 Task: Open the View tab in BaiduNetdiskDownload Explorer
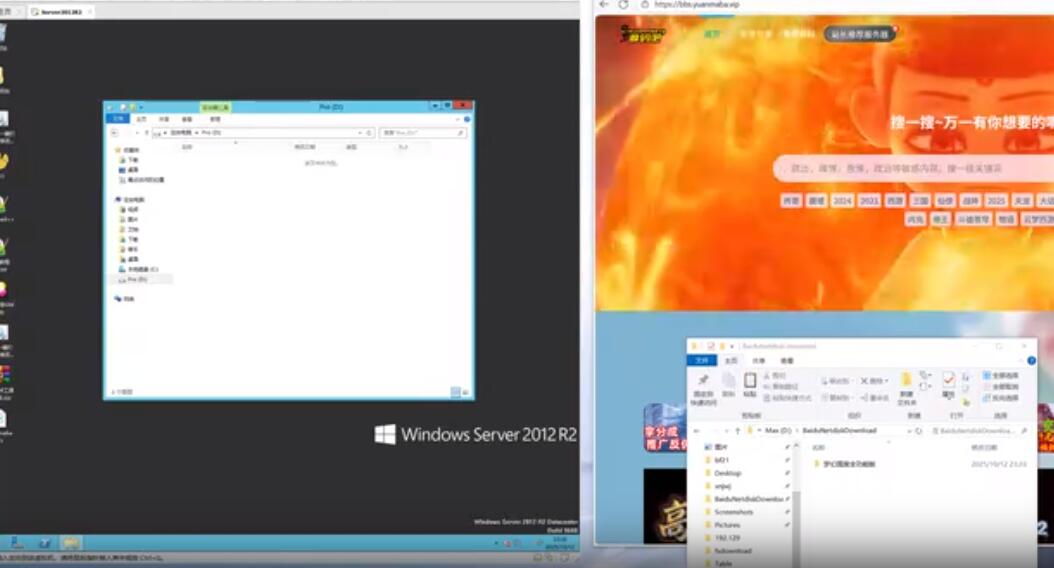[x=787, y=360]
